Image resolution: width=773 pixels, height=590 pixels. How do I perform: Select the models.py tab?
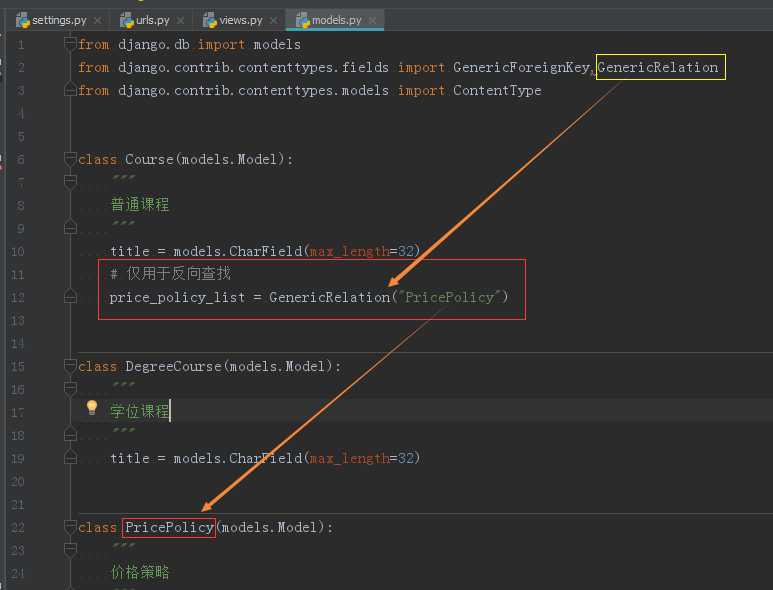click(336, 20)
